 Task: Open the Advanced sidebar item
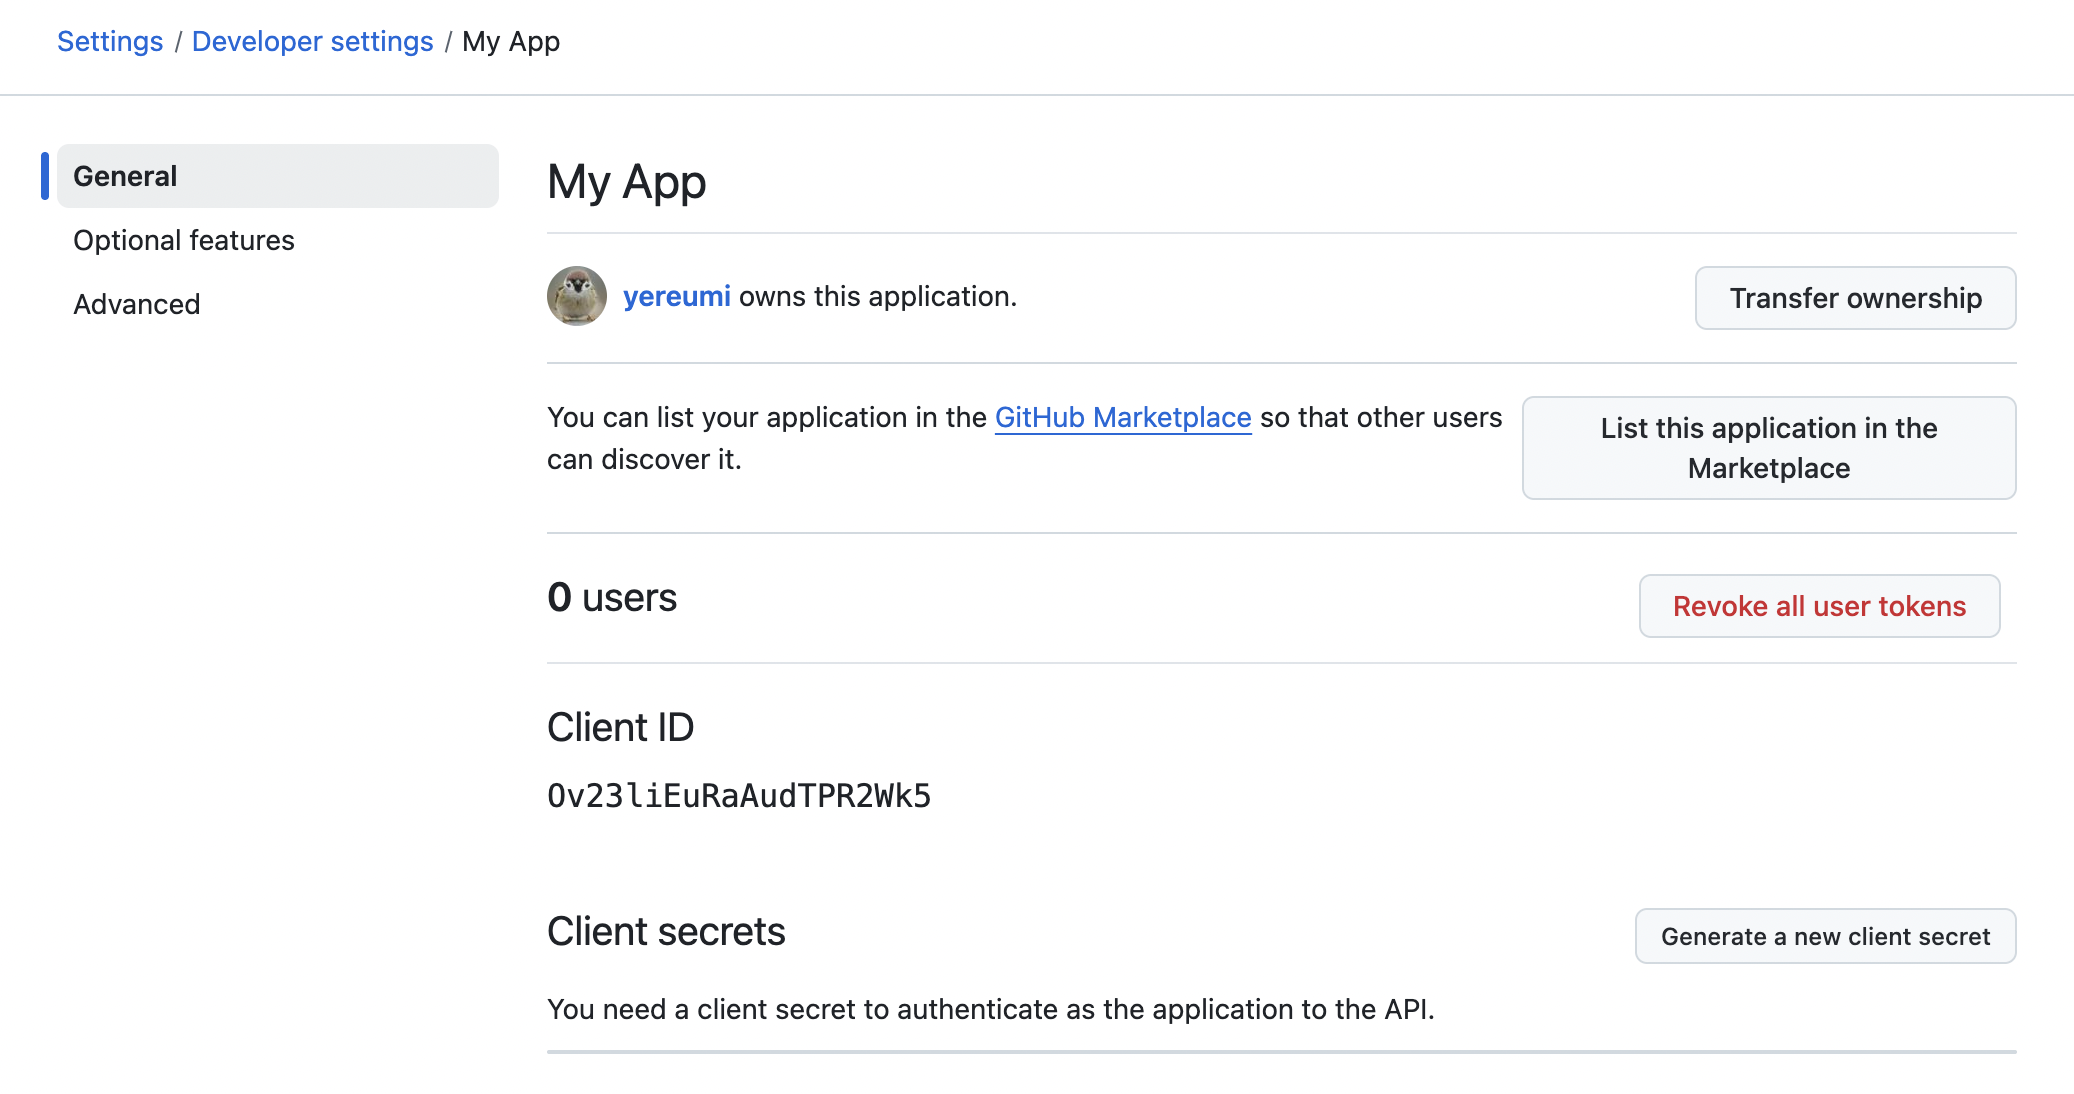137,304
